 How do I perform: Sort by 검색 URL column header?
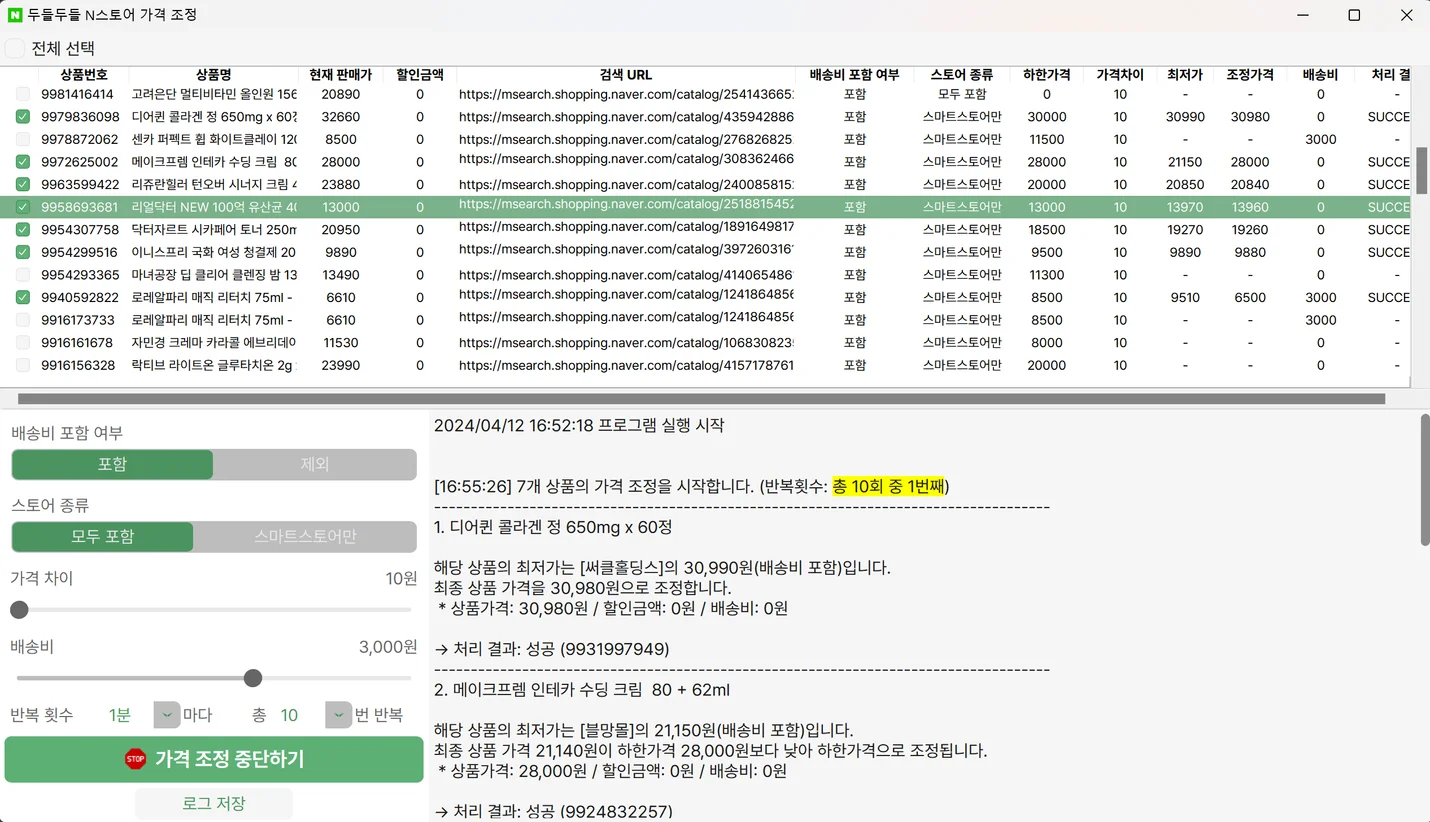[626, 75]
